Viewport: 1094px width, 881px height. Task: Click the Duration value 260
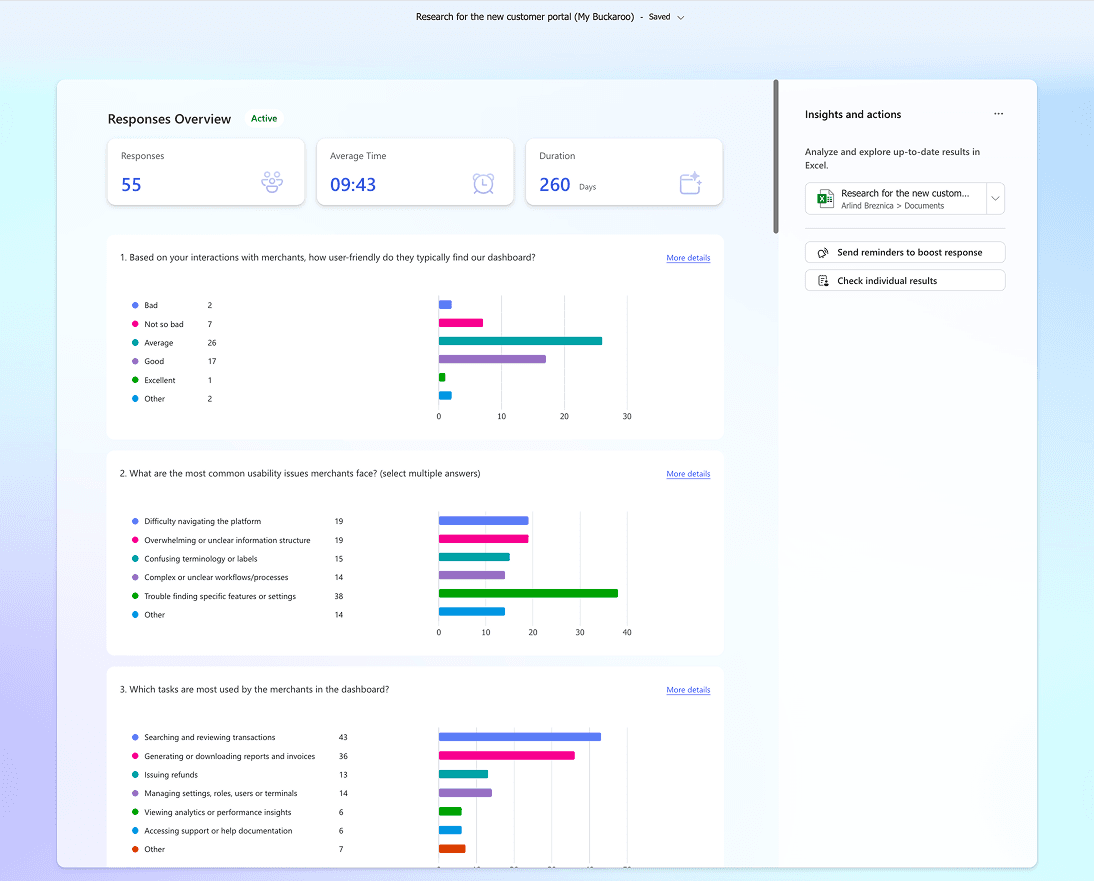coord(555,185)
